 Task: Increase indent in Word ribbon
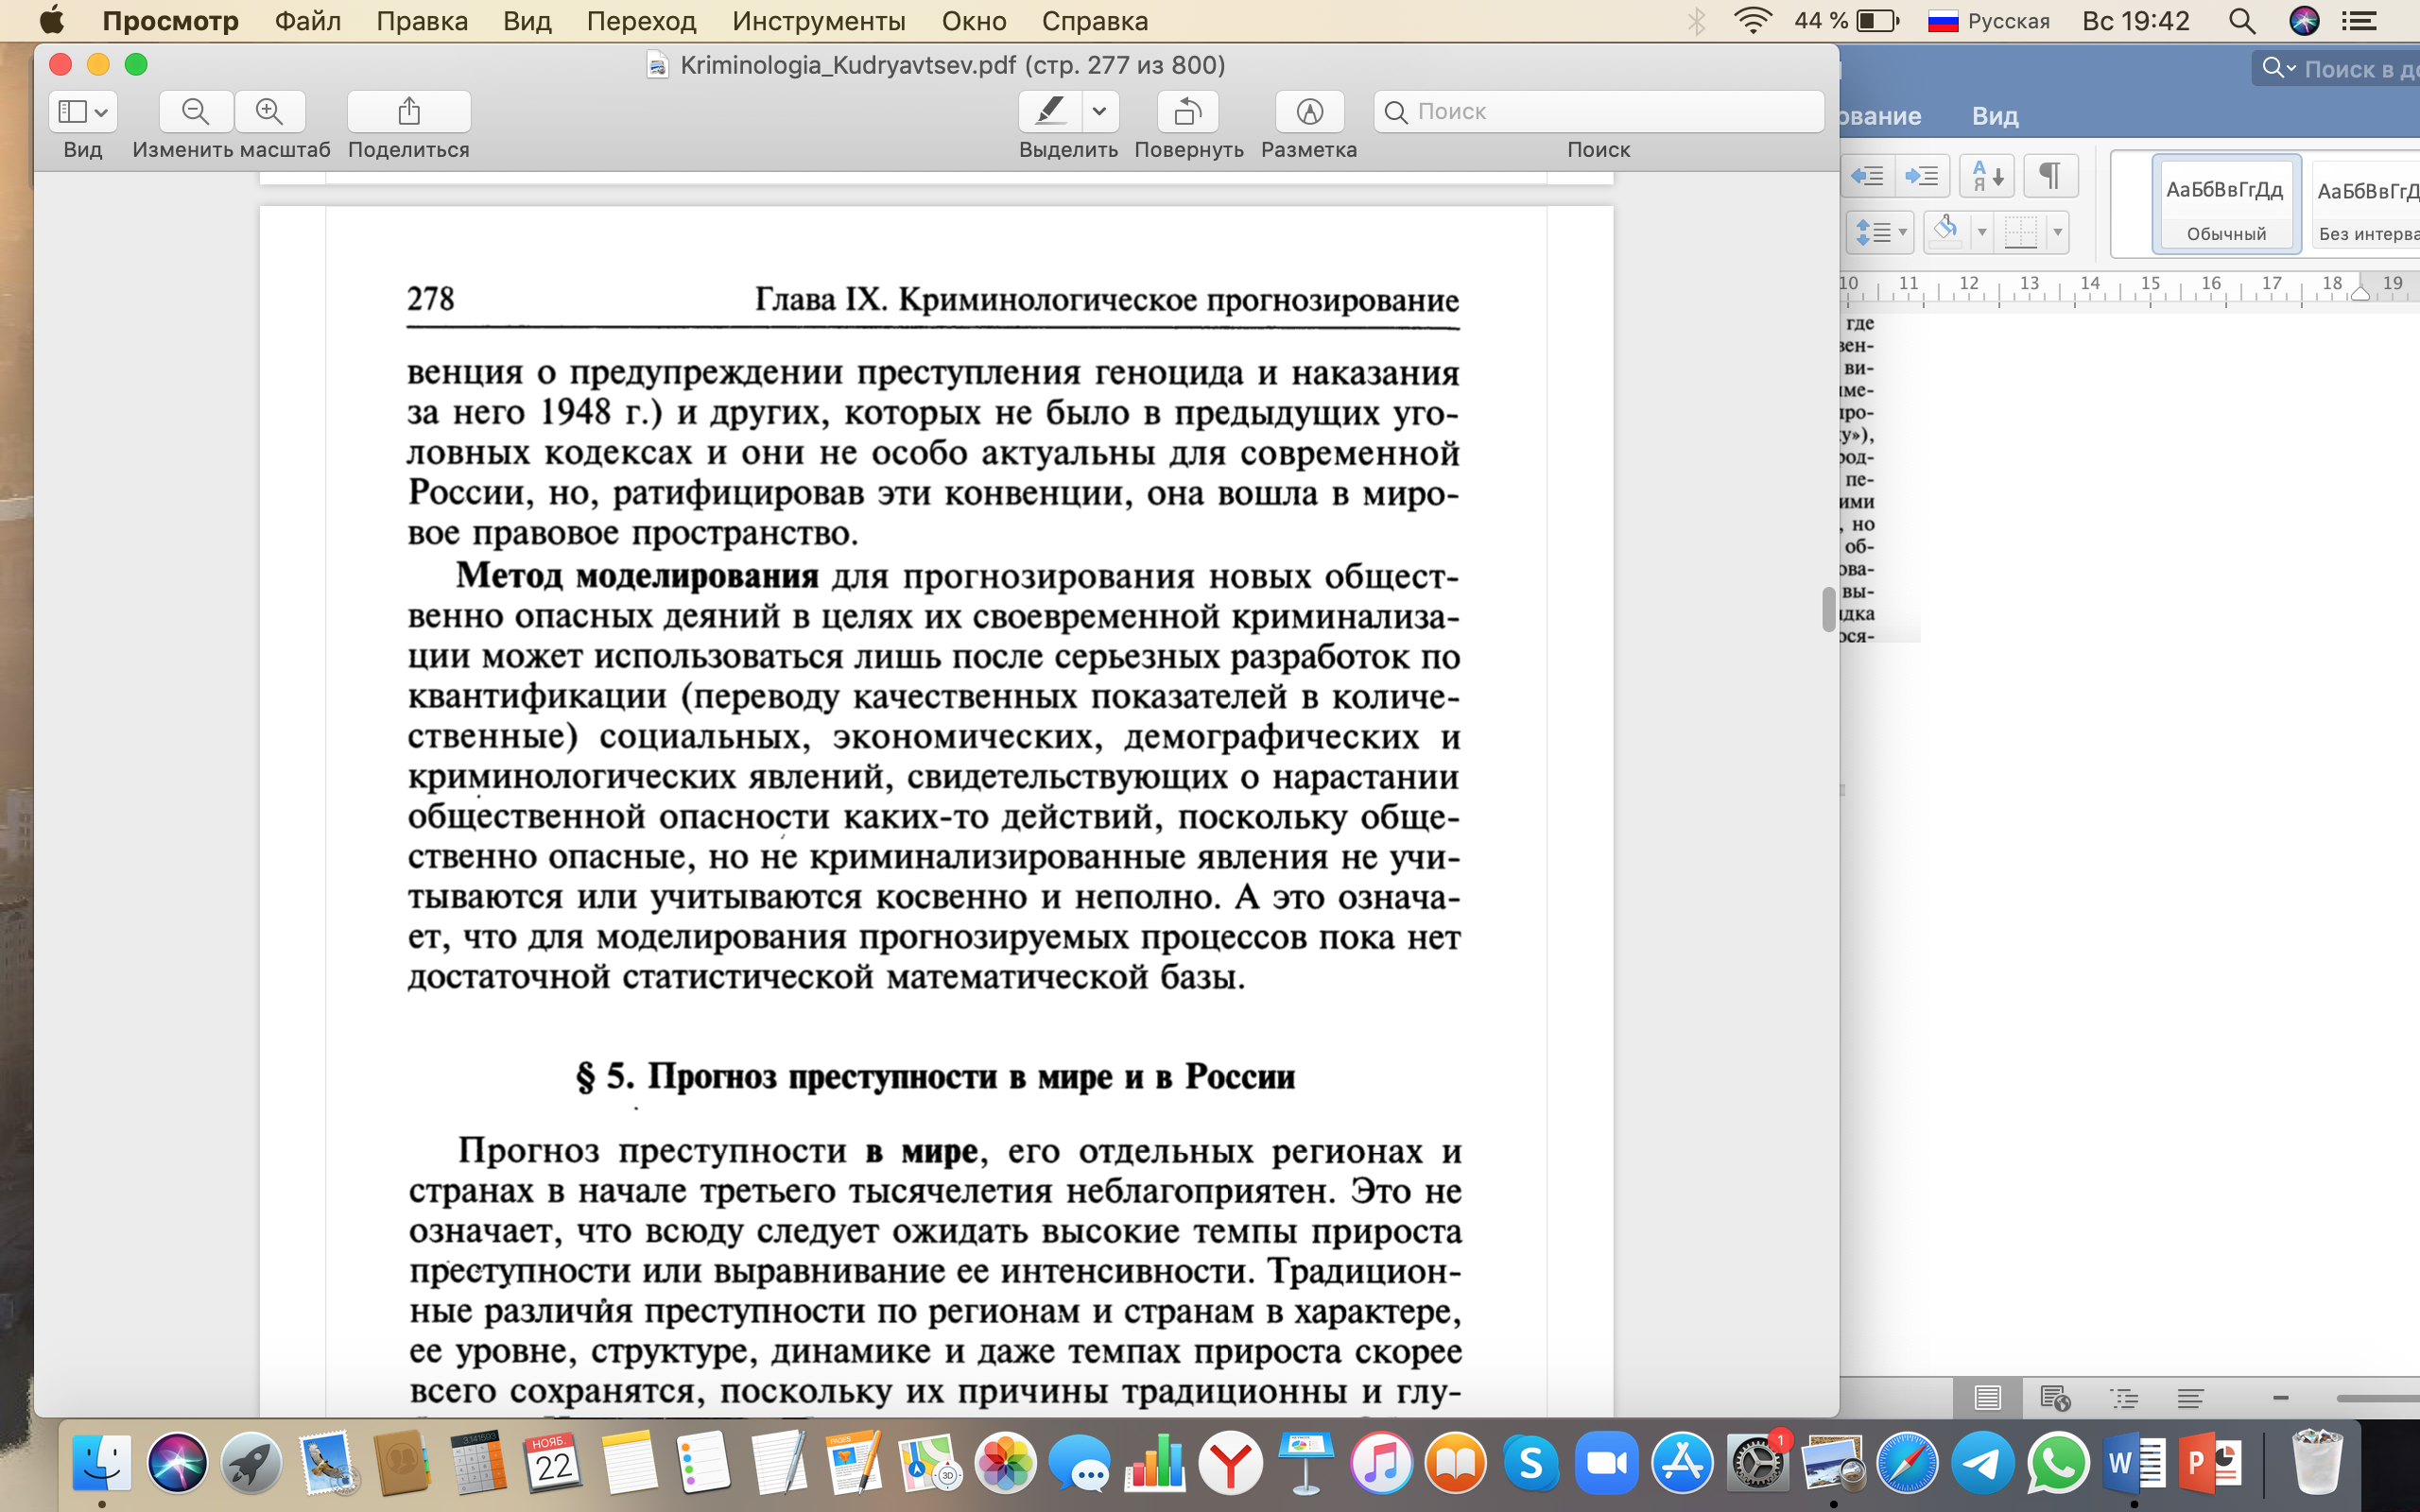coord(1921,177)
